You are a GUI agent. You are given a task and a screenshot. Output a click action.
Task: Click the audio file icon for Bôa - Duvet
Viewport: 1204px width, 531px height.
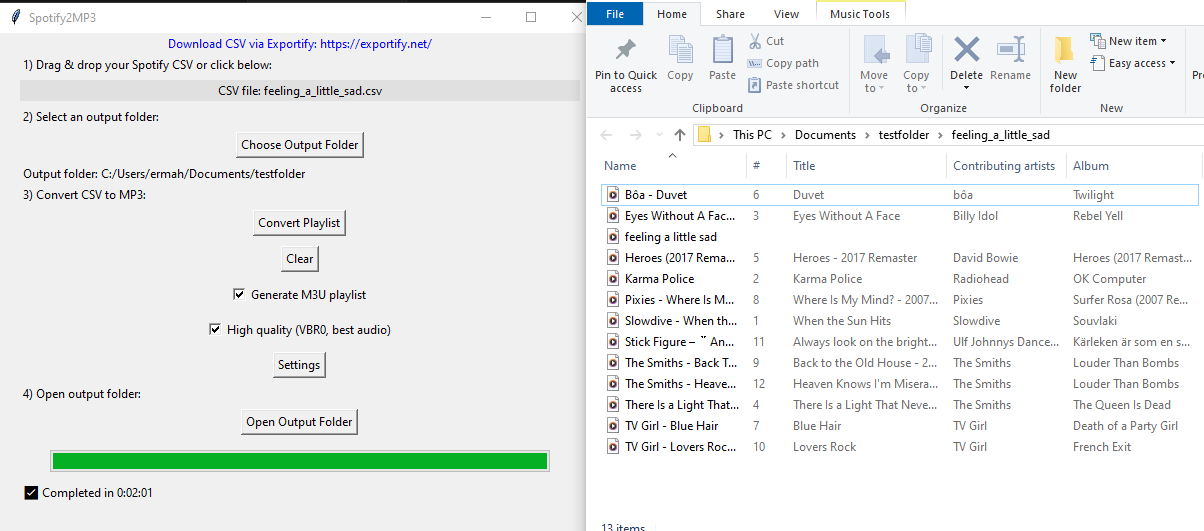pos(614,195)
